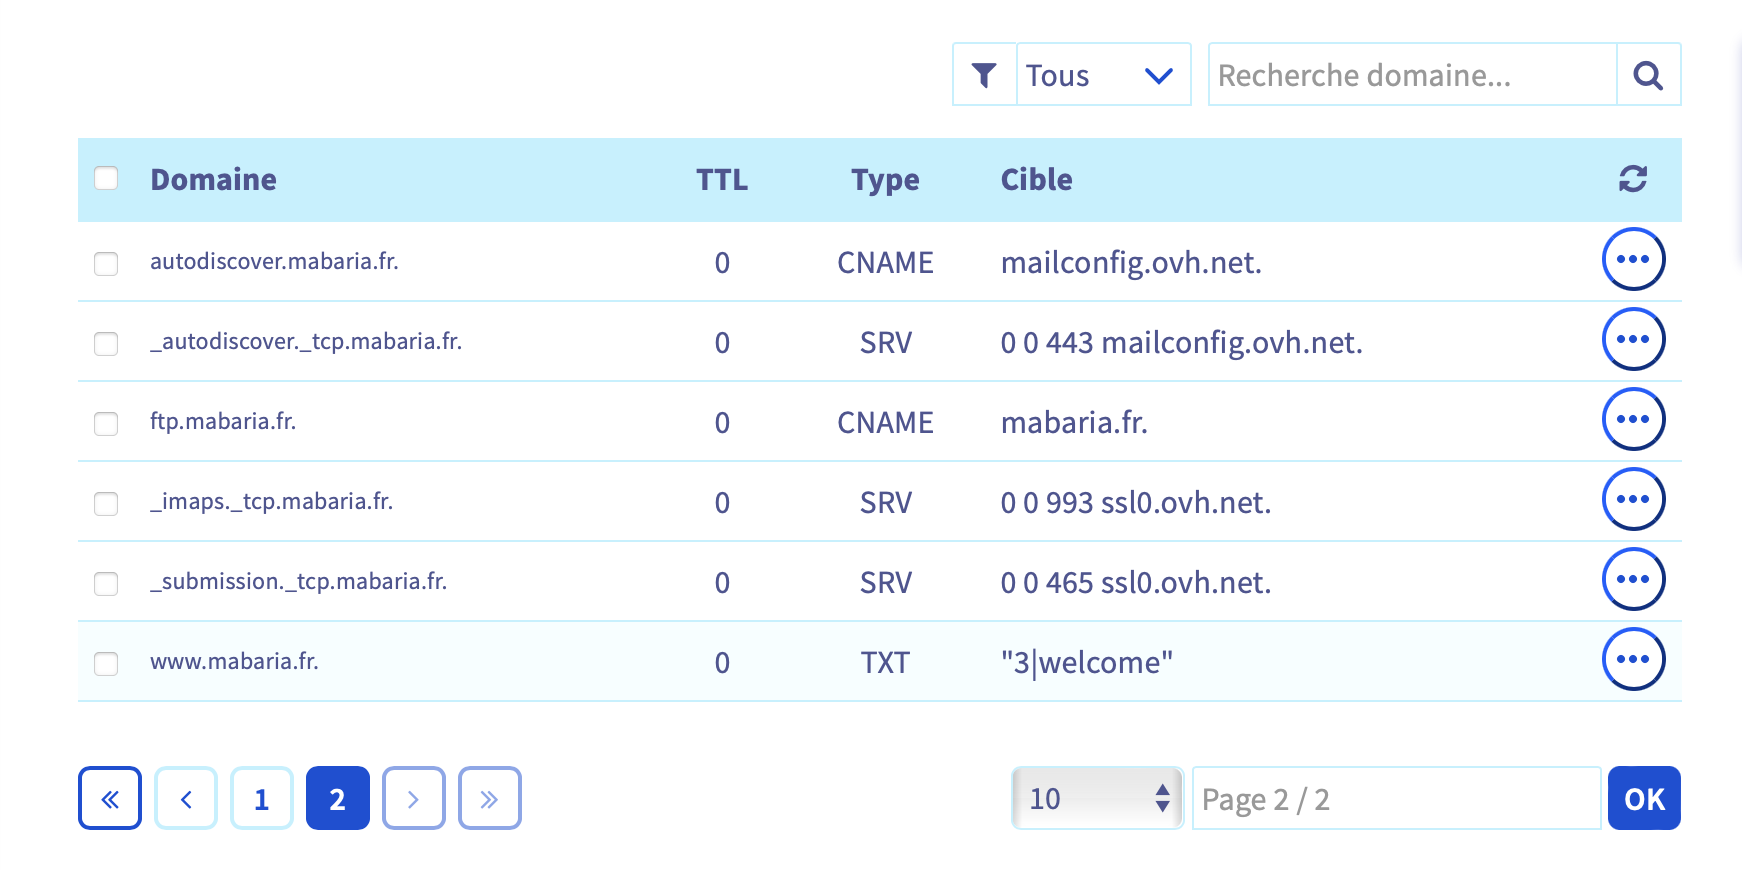Open actions menu for www.mabaria.fr. TXT record
The height and width of the screenshot is (870, 1742).
(1632, 659)
